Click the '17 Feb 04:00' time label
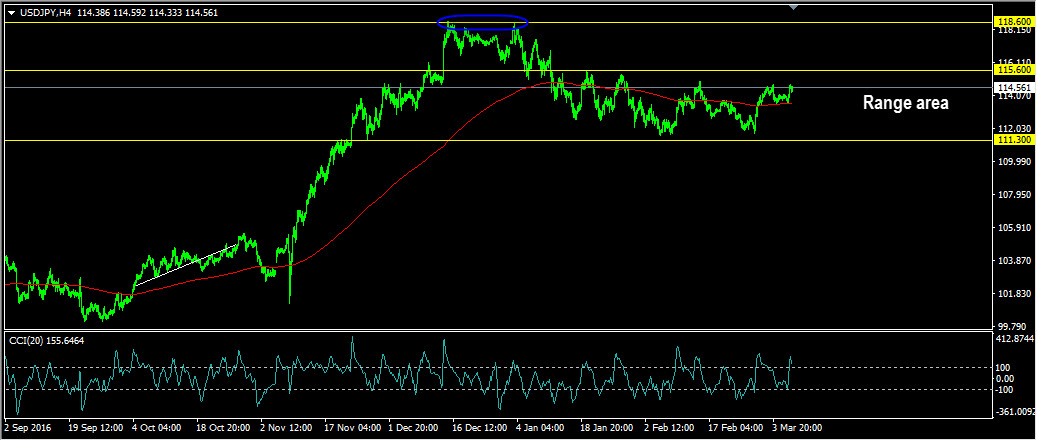Screen dimensions: 1037x441 (736, 428)
